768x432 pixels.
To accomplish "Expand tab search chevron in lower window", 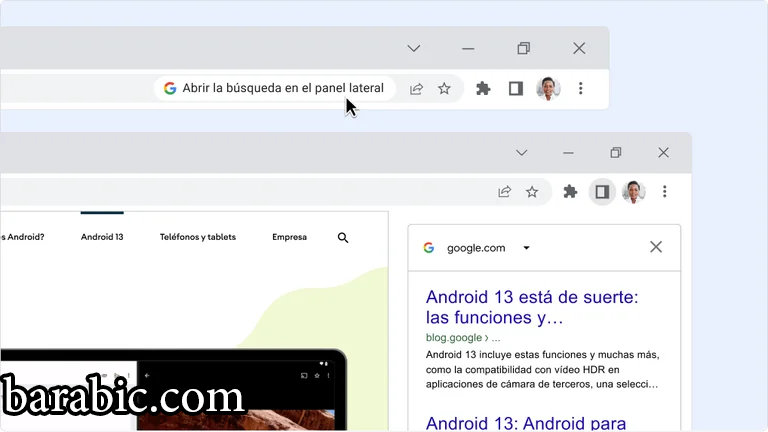I will coord(521,153).
